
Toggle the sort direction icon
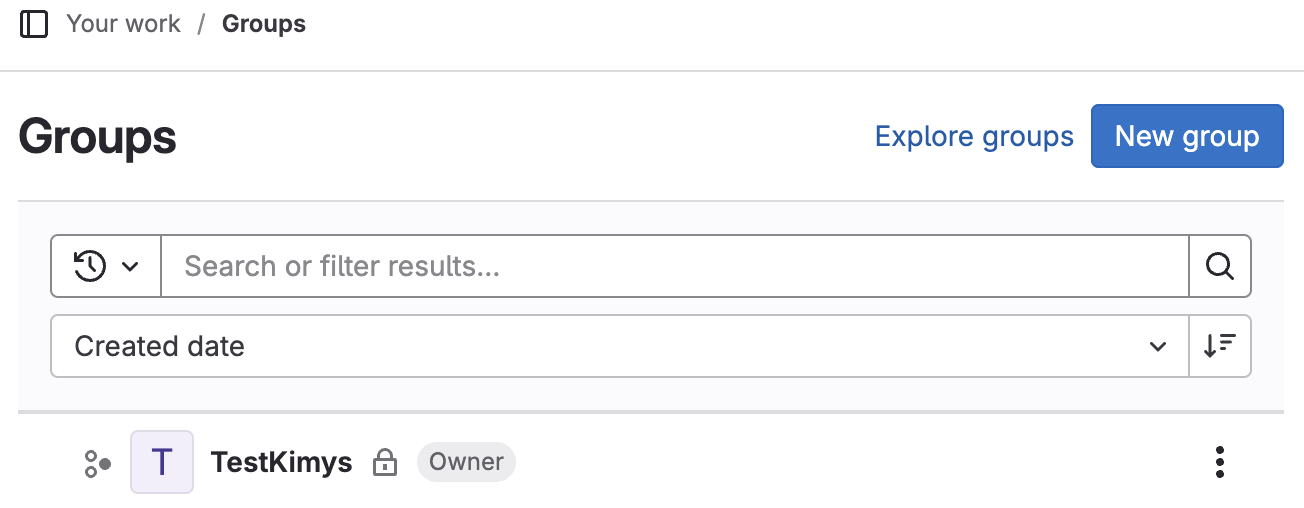(x=1219, y=346)
